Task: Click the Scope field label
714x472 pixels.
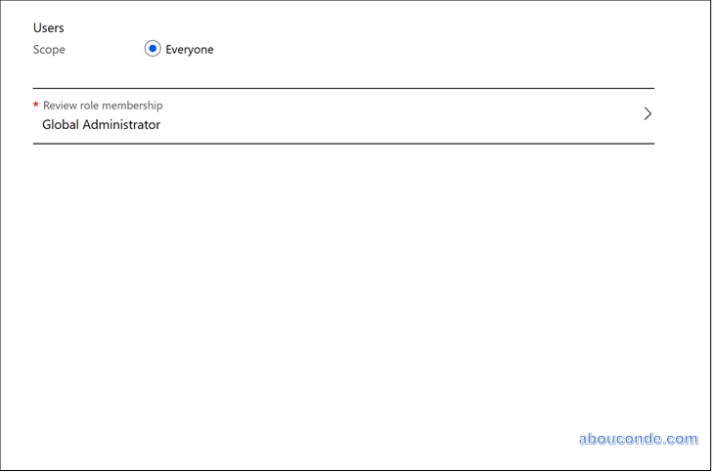Action: pos(49,49)
